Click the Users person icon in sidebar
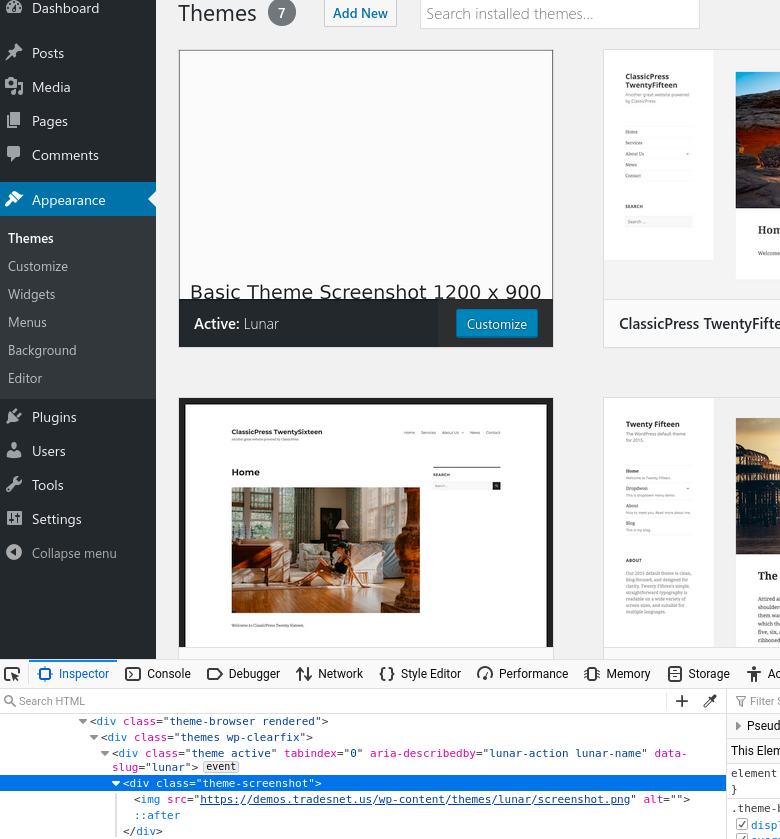This screenshot has height=839, width=780. [x=14, y=451]
